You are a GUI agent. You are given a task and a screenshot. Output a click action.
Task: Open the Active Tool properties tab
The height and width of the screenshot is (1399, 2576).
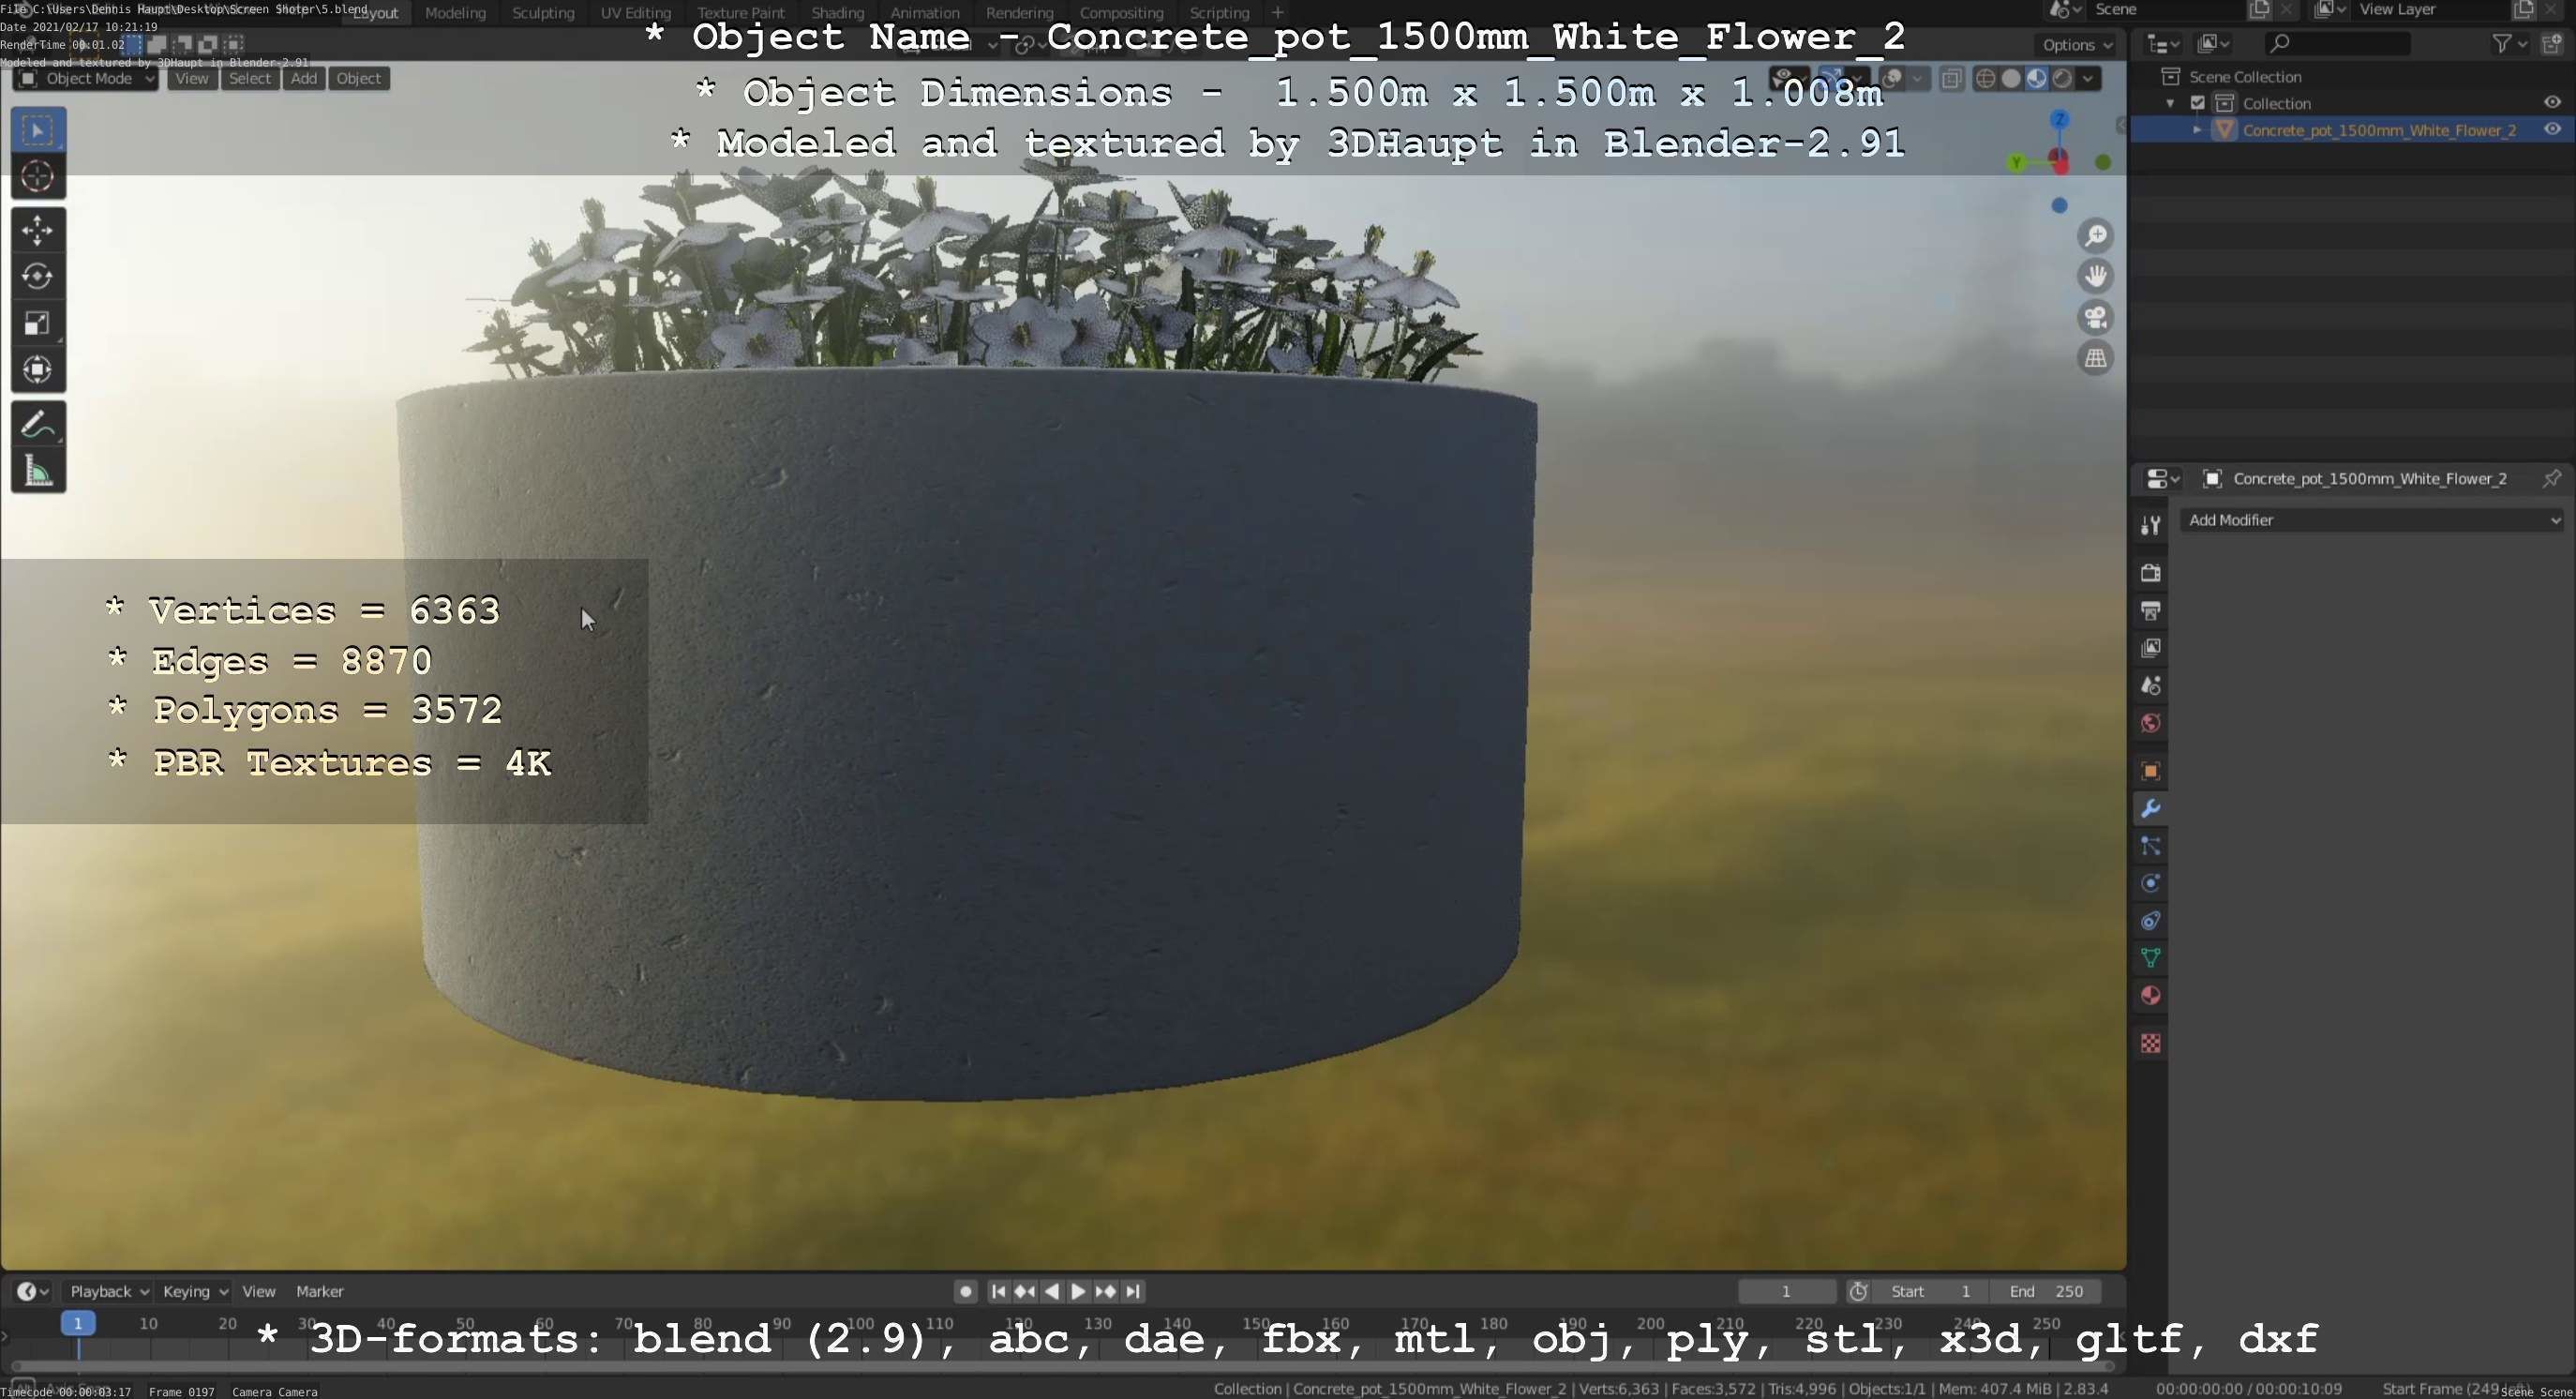tap(2150, 525)
